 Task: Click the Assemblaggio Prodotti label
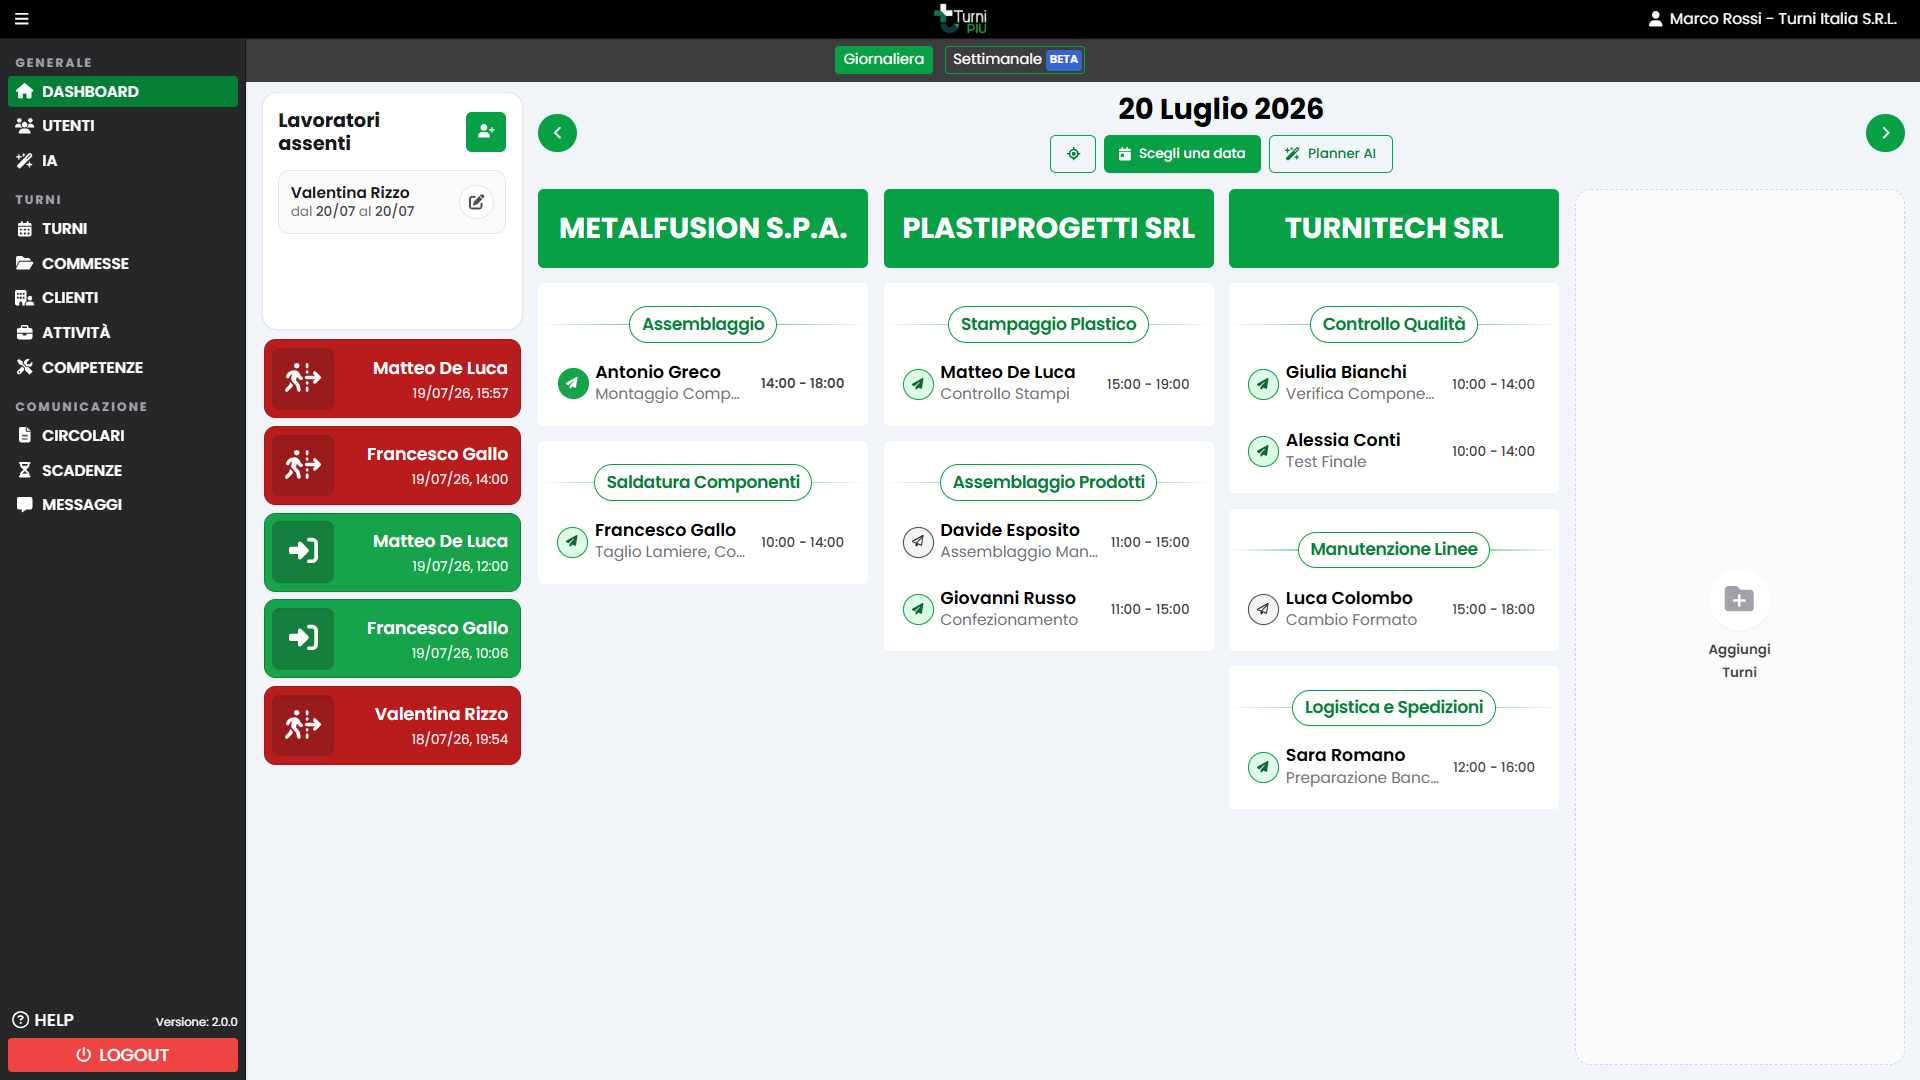point(1049,482)
